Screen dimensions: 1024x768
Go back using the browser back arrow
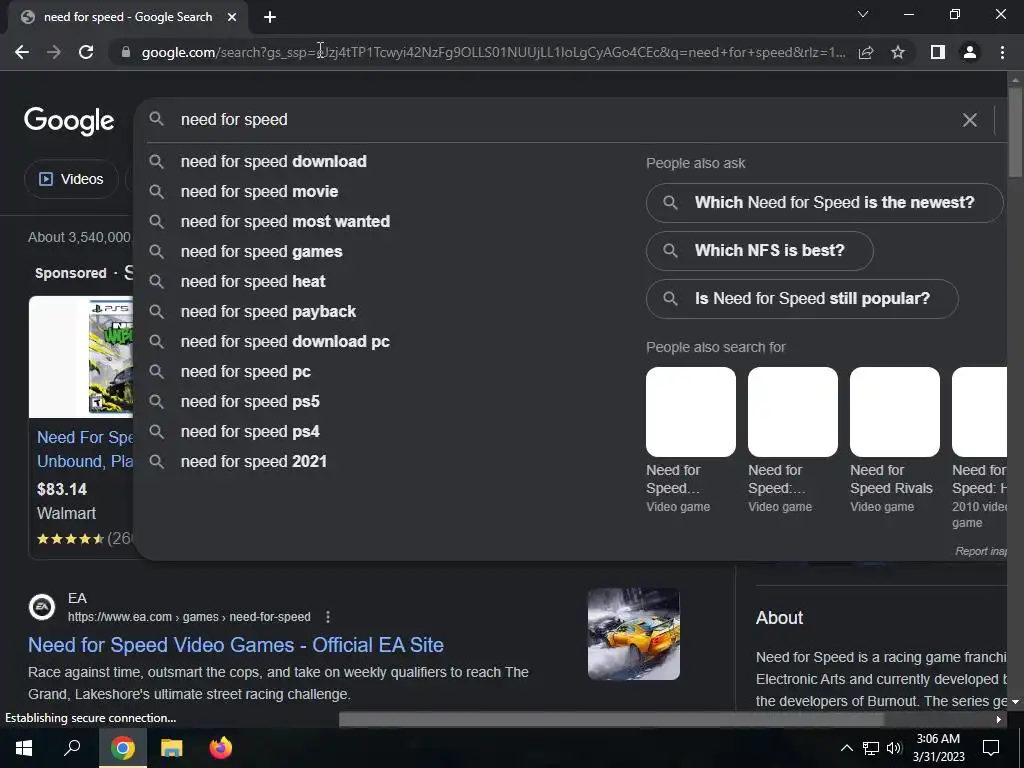tap(22, 52)
